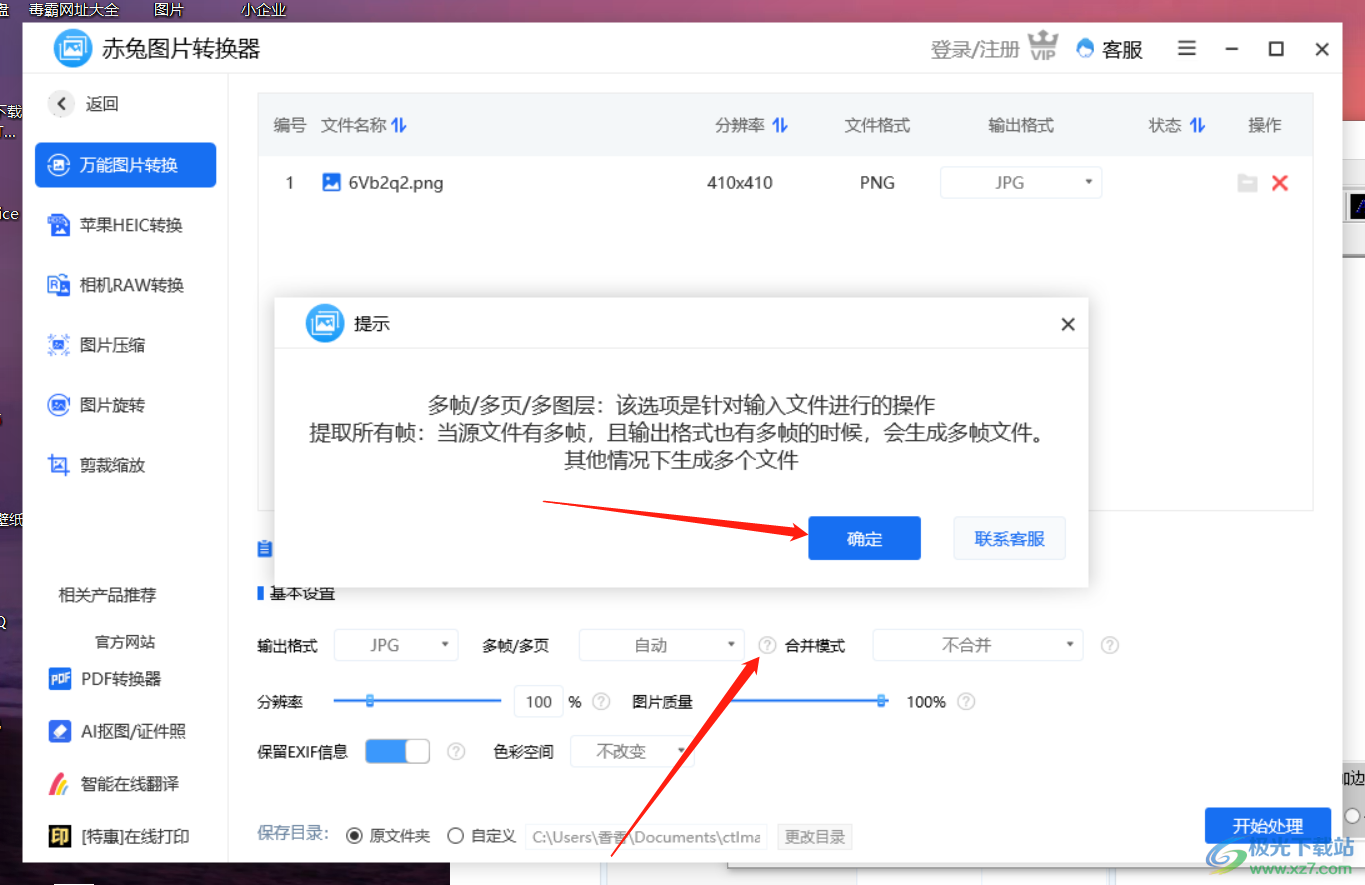Image resolution: width=1365 pixels, height=885 pixels.
Task: Click help icon next to 保留EXIF信息
Action: (456, 751)
